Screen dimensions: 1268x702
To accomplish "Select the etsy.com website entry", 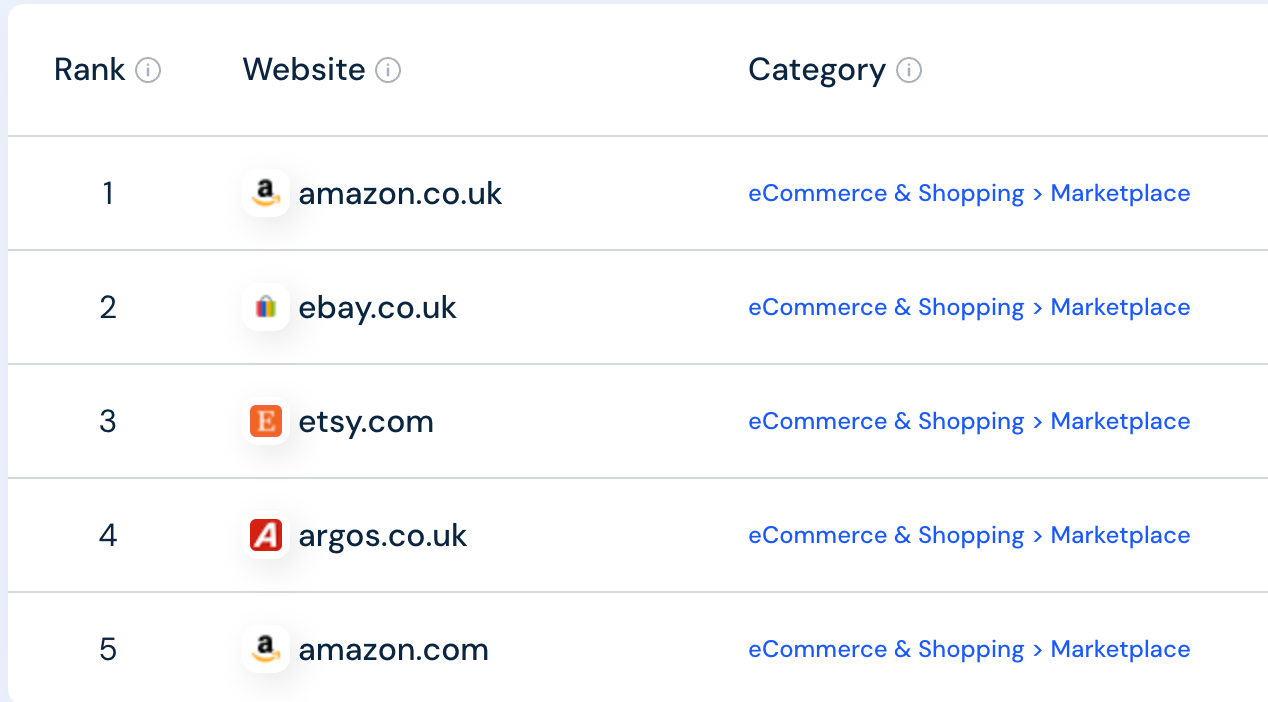I will pos(365,421).
